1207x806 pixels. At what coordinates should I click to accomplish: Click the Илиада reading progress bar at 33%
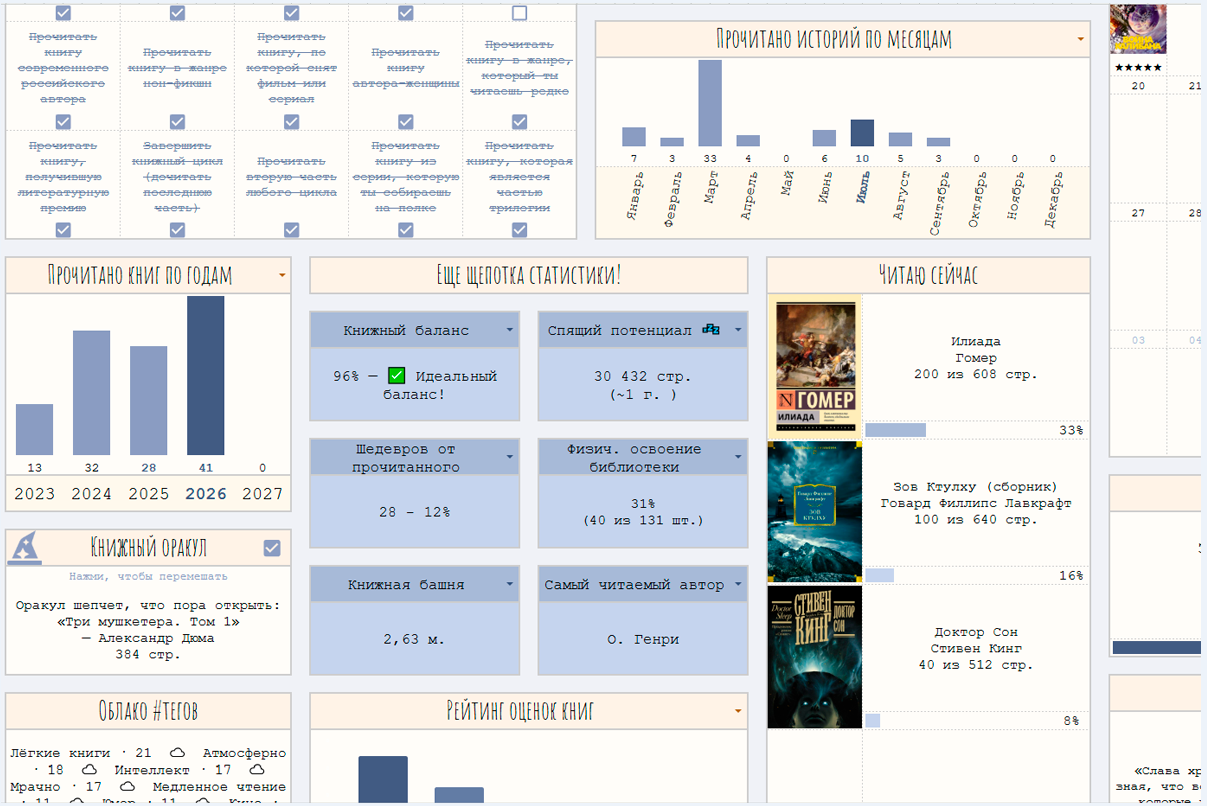(x=896, y=430)
